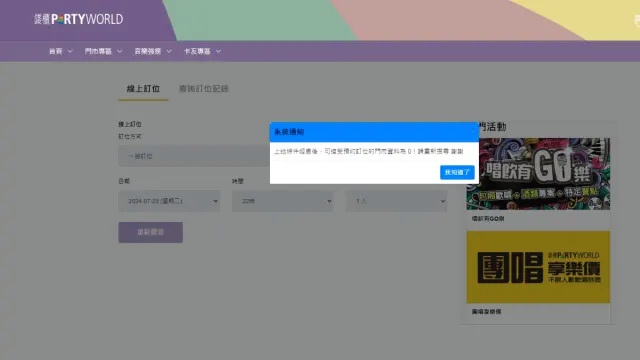The width and height of the screenshot is (640, 360).
Task: Click the blue 系統通知 dialog header
Action: pyautogui.click(x=374, y=132)
